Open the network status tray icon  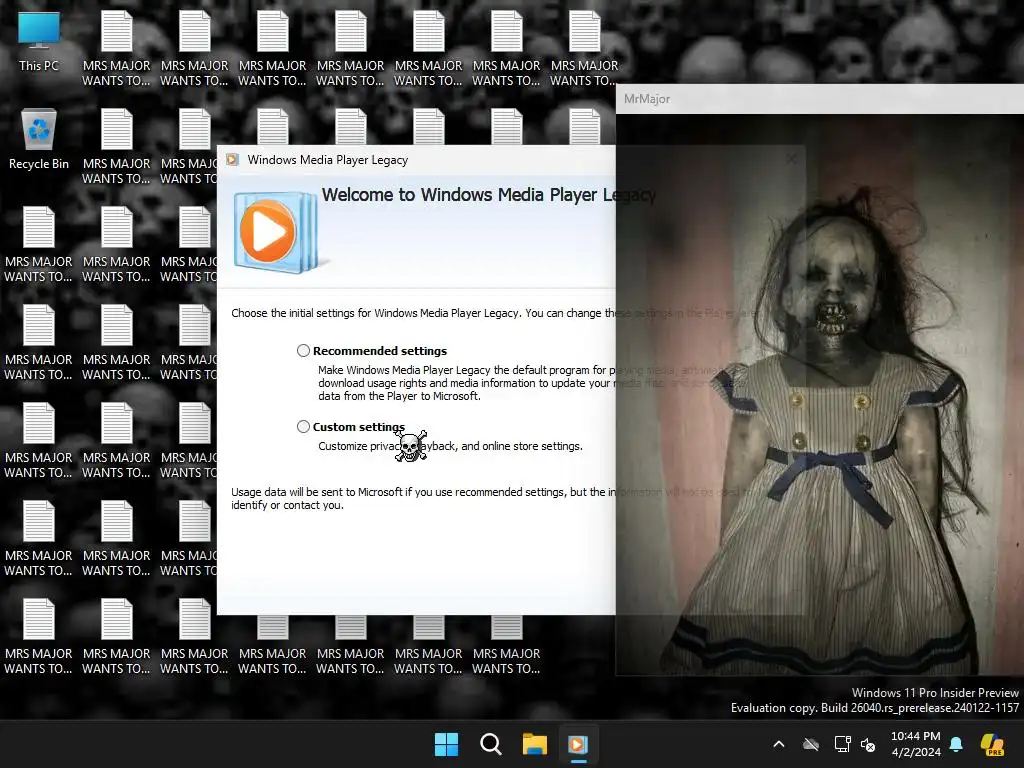(842, 744)
